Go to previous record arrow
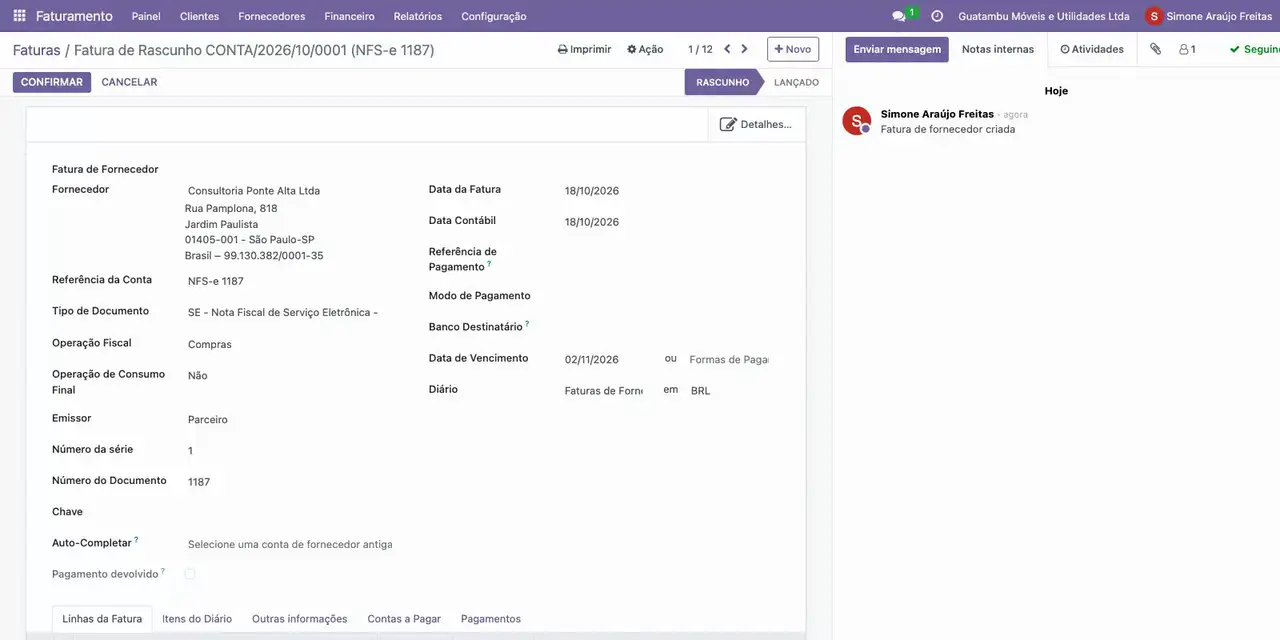The image size is (1280, 640). click(727, 49)
